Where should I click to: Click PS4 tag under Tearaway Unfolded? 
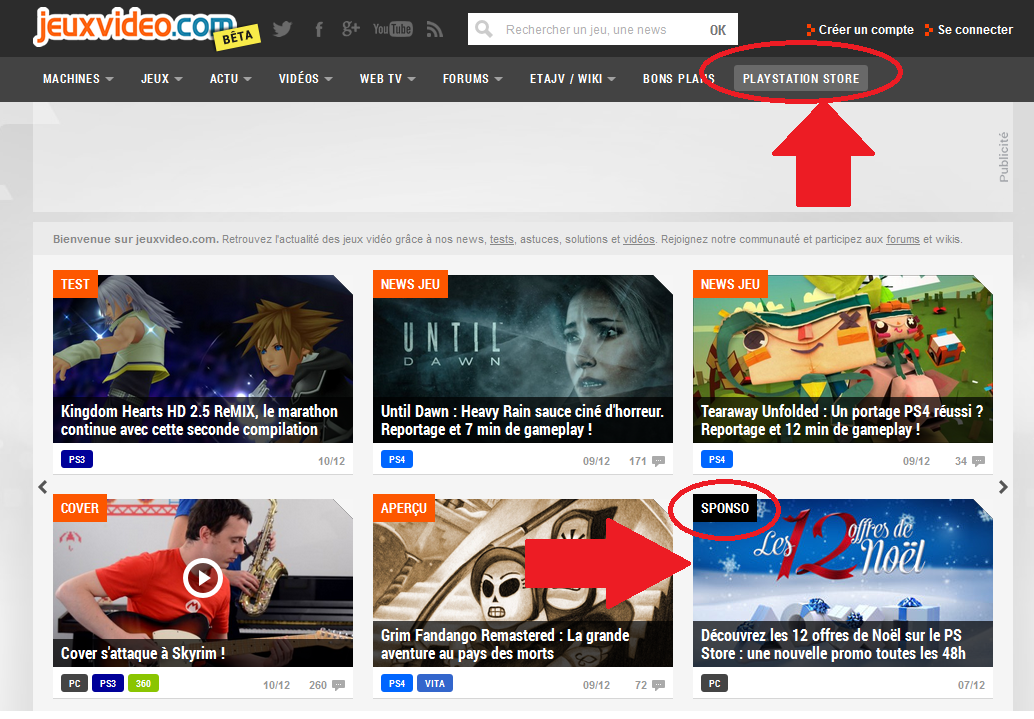(x=717, y=459)
